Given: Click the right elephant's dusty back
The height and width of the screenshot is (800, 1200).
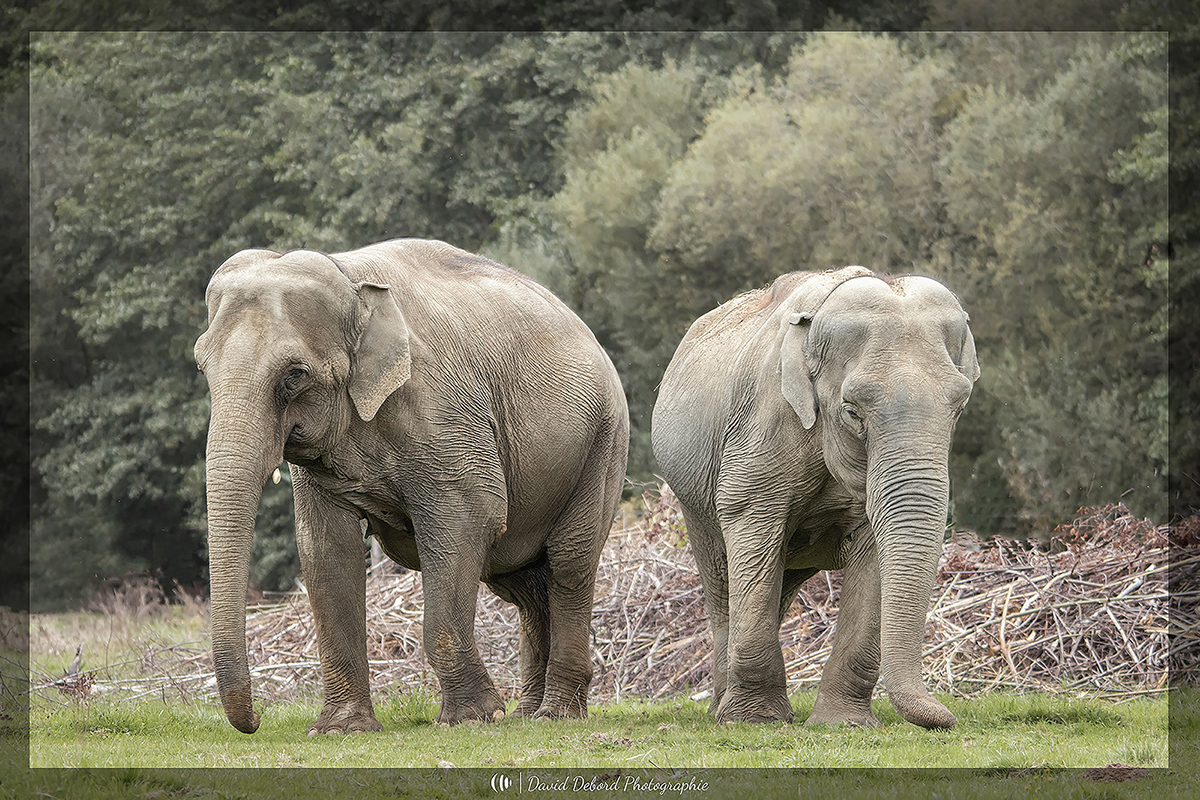Looking at the screenshot, I should tap(740, 320).
